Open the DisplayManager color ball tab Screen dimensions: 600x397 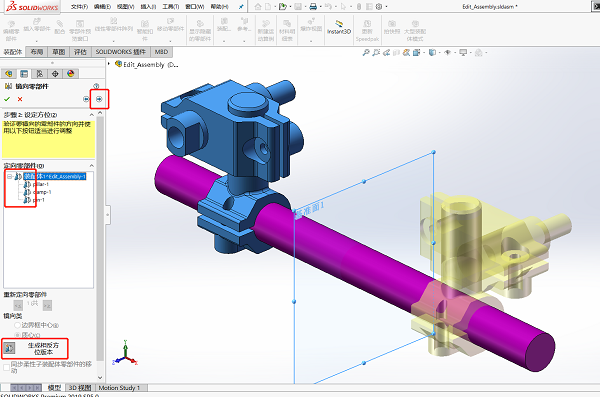pyautogui.click(x=70, y=74)
